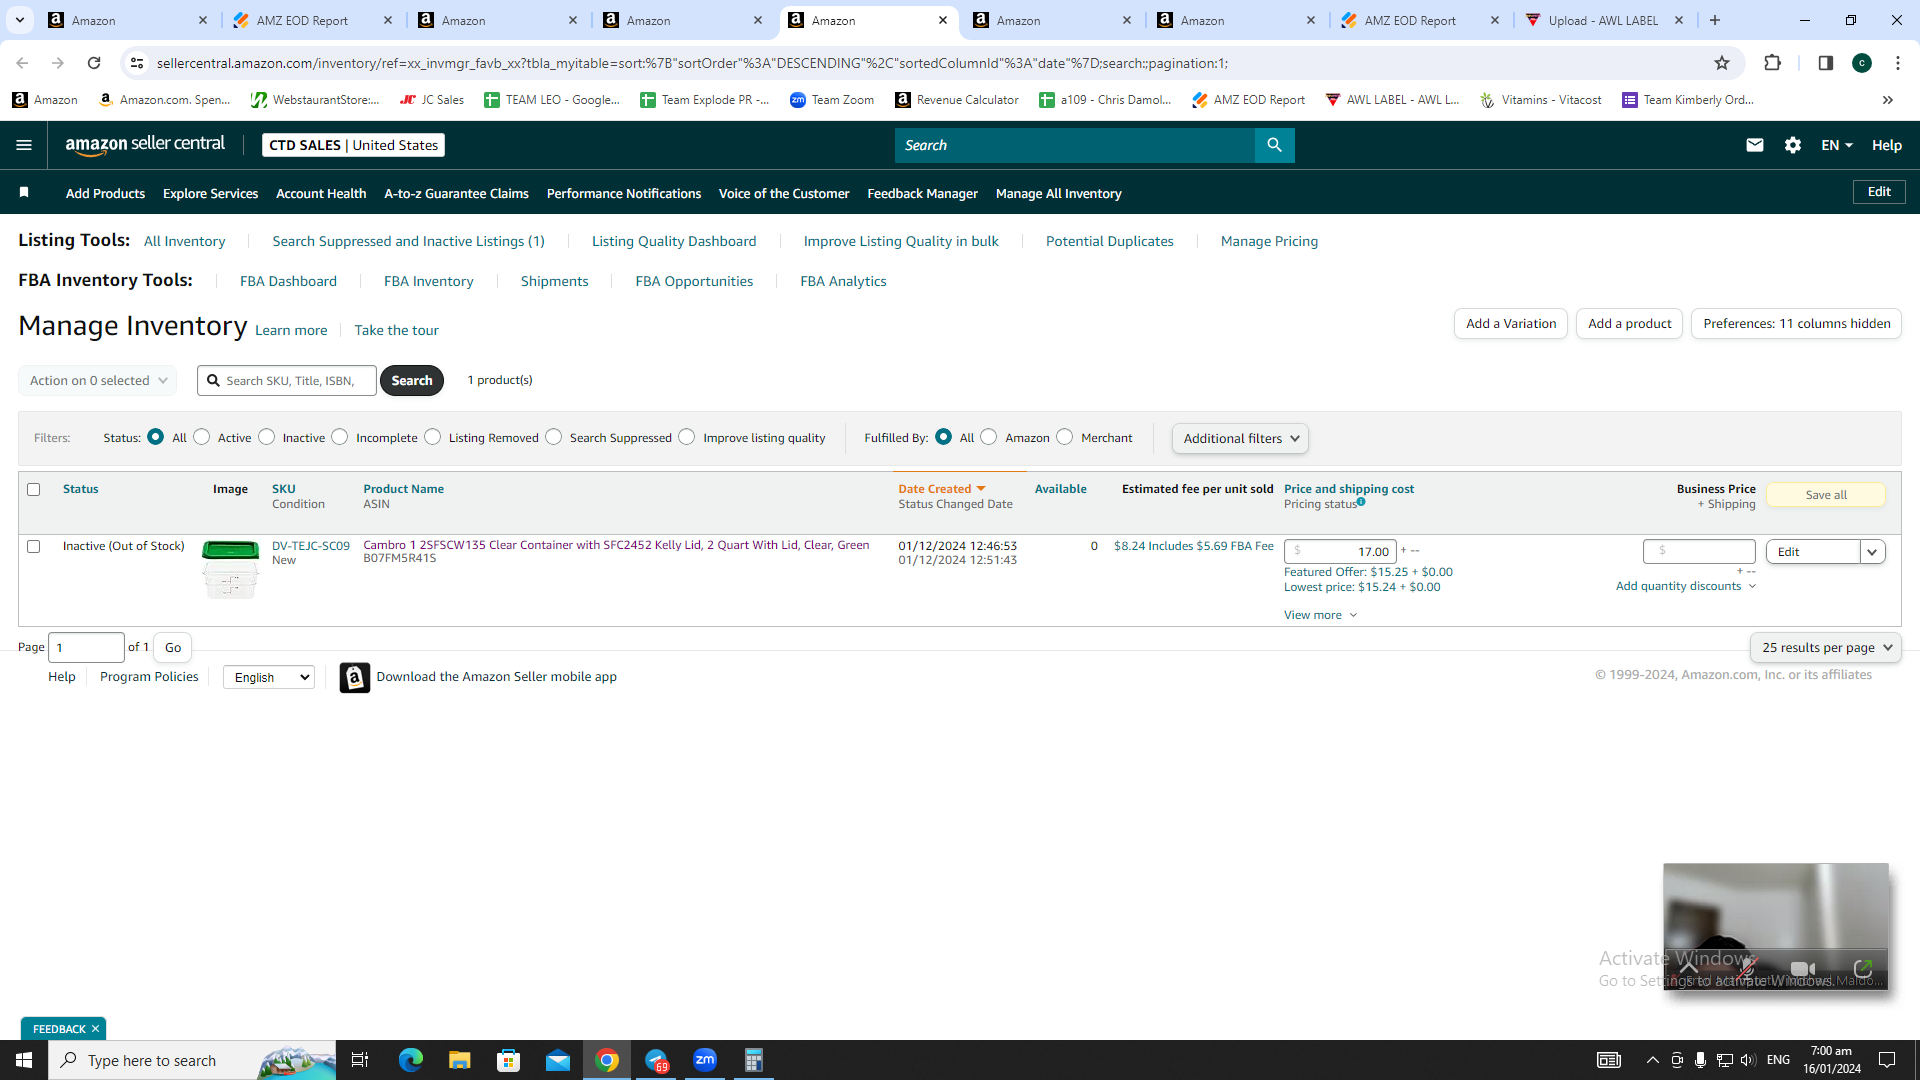Click the Search SKU, Title, ISBN field
This screenshot has width=1920, height=1080.
[x=287, y=380]
